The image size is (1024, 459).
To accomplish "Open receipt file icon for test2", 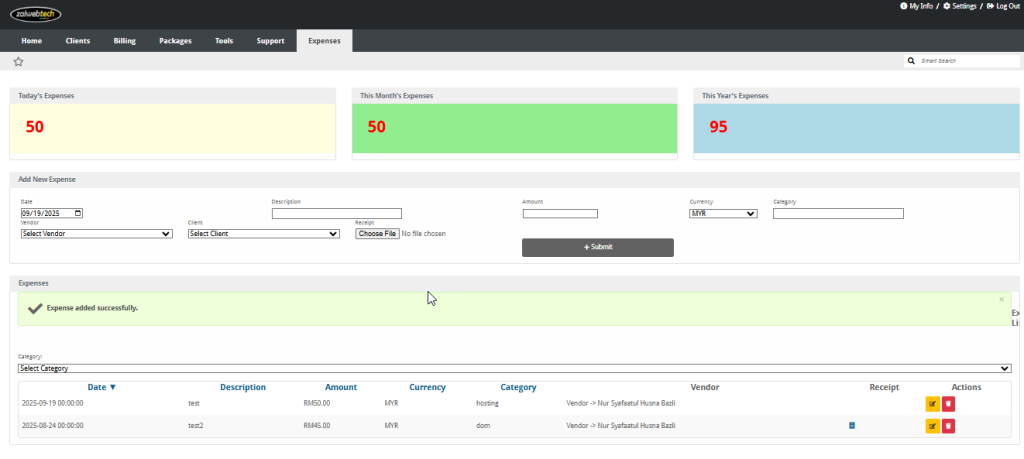I will pyautogui.click(x=852, y=426).
